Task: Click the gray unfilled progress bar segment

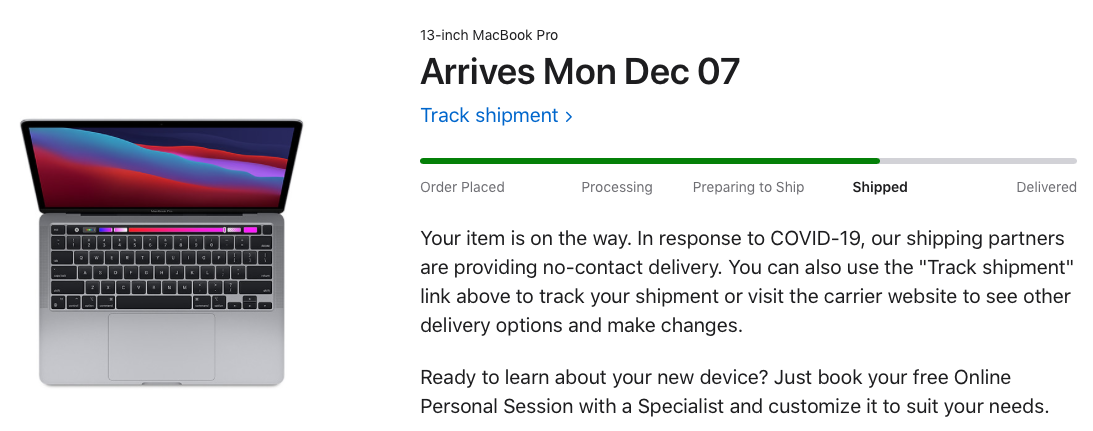Action: (977, 160)
